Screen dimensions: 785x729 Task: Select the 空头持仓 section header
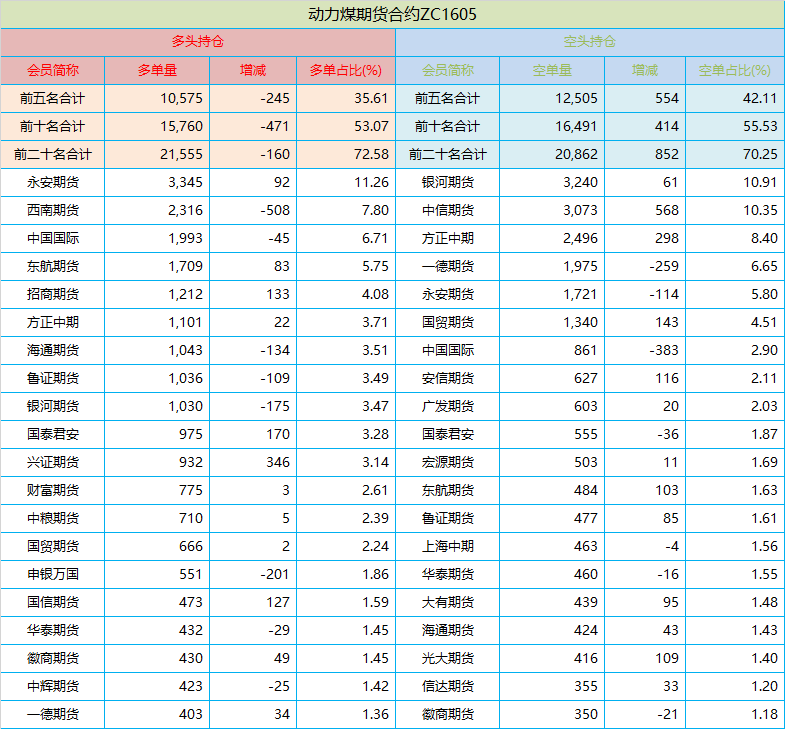590,42
